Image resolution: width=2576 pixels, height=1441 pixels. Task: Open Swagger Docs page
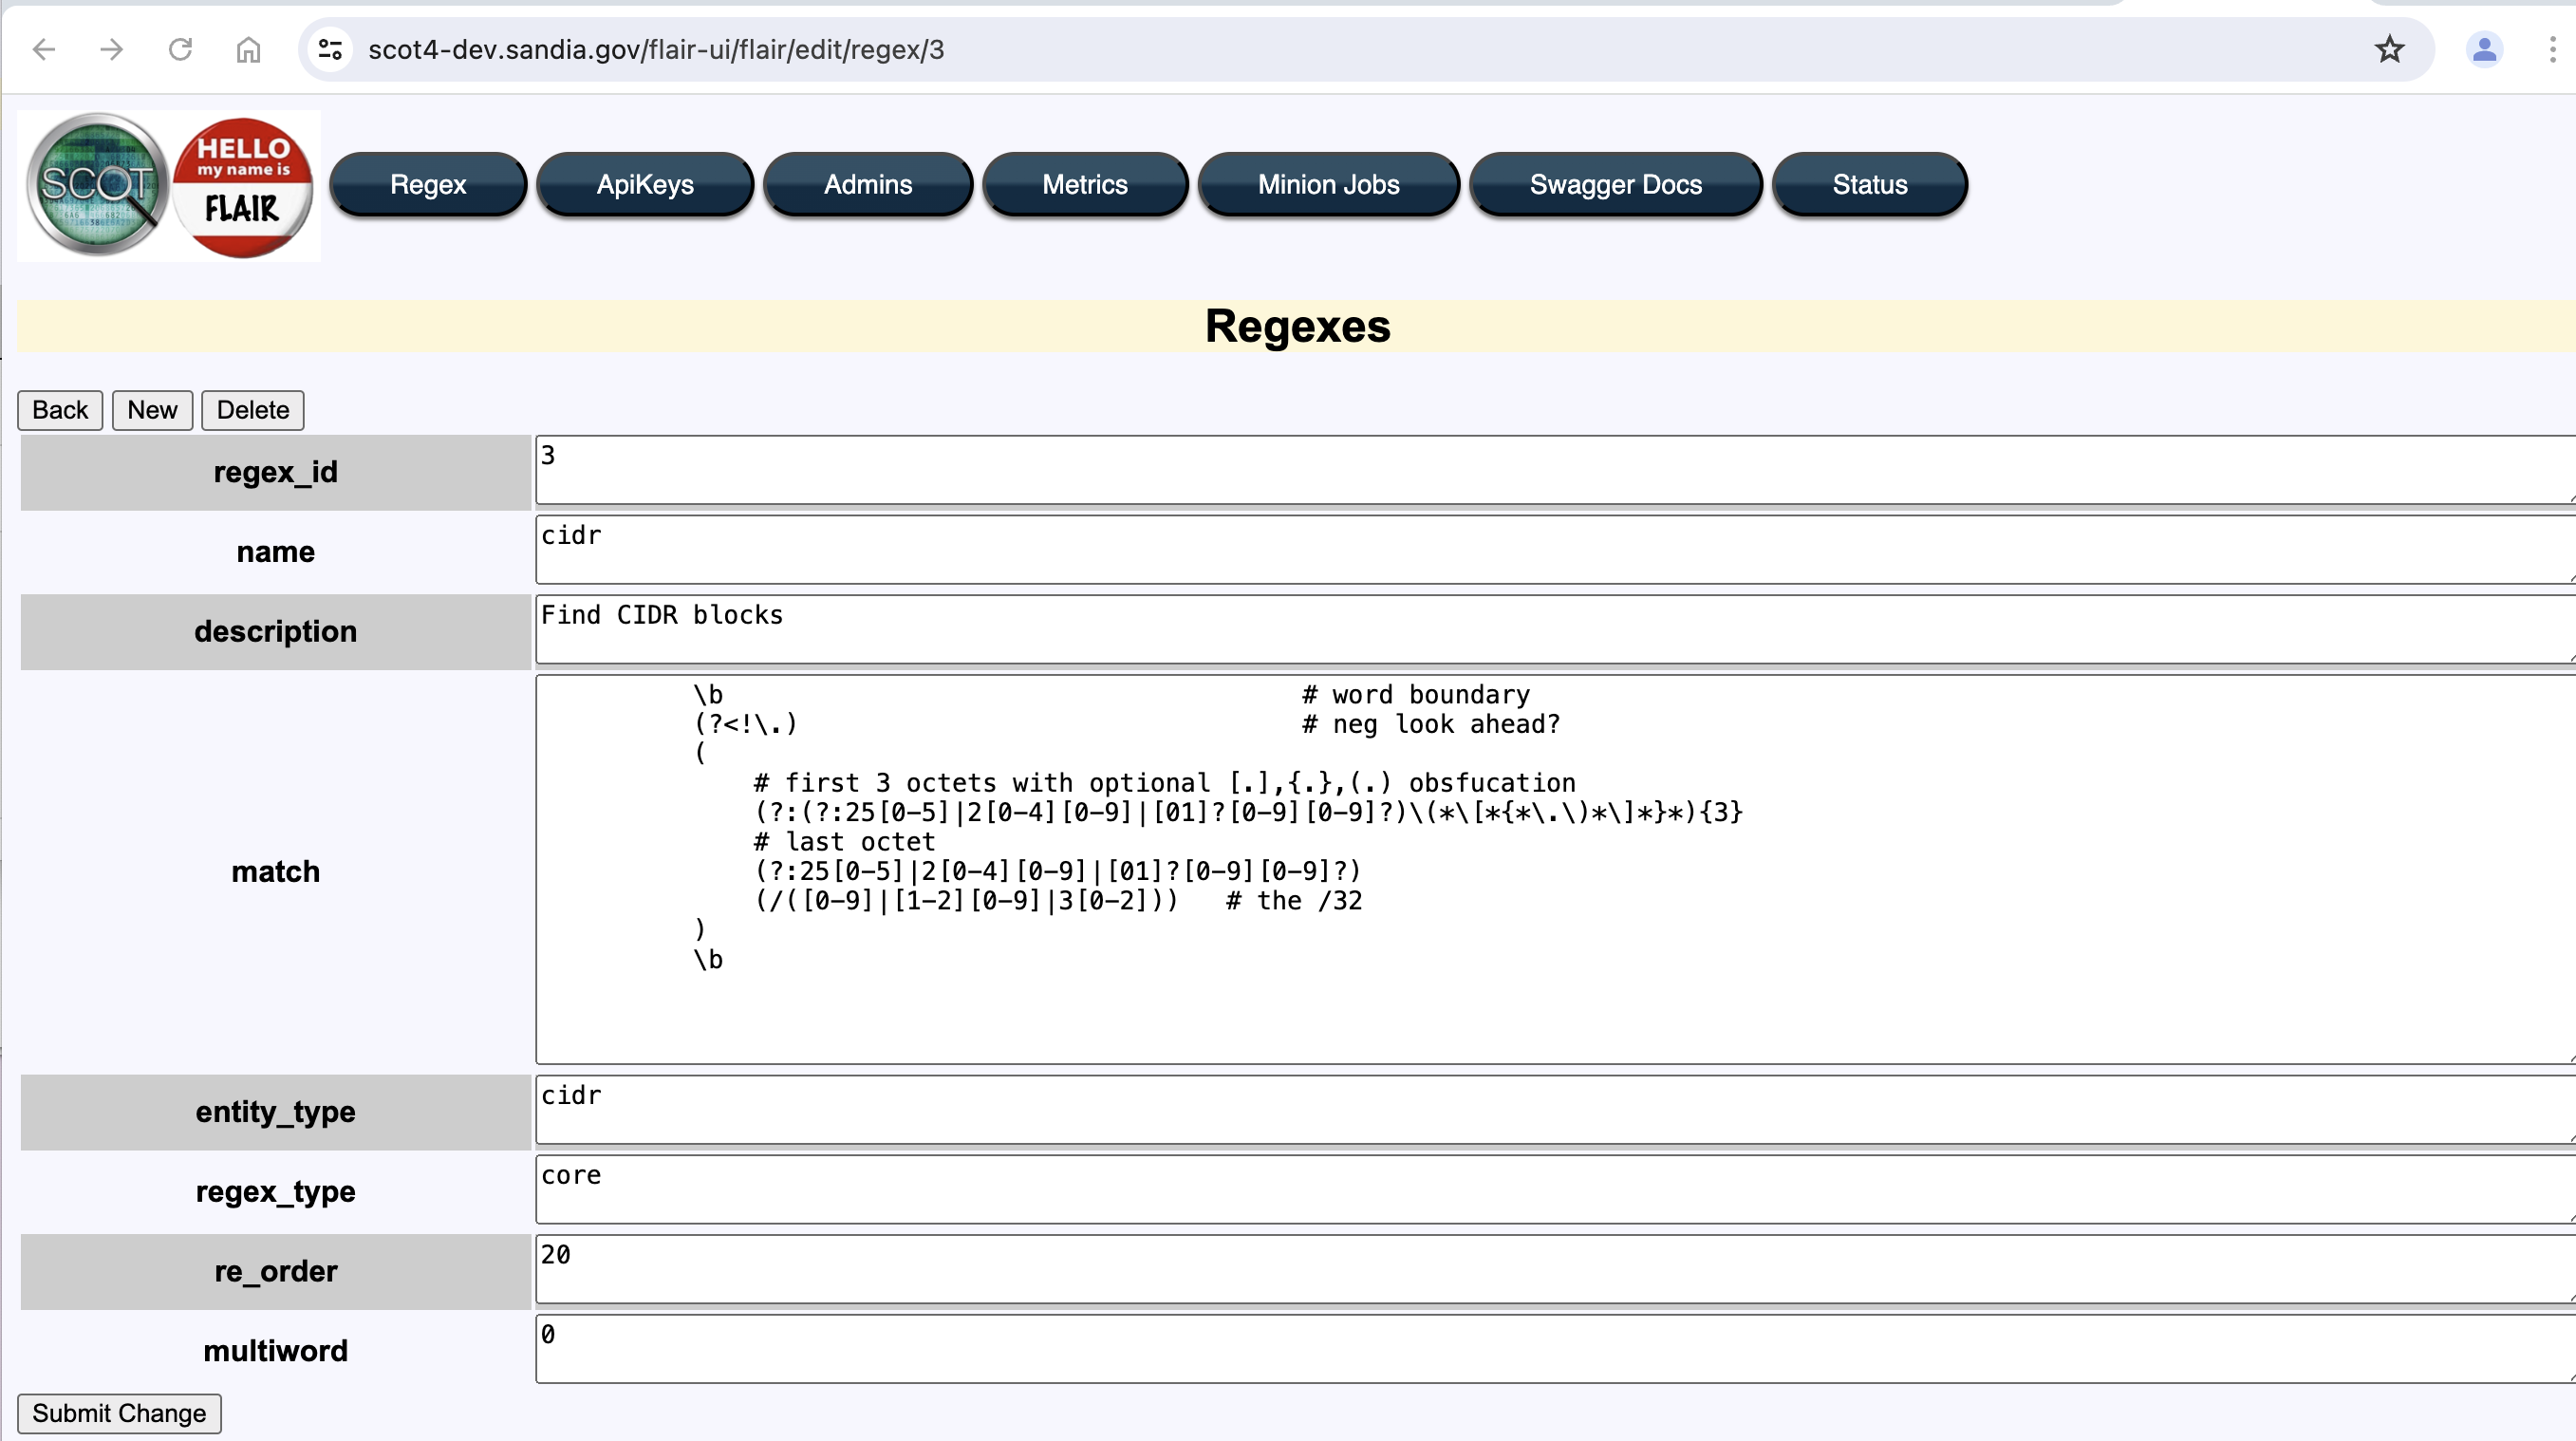coord(1615,184)
